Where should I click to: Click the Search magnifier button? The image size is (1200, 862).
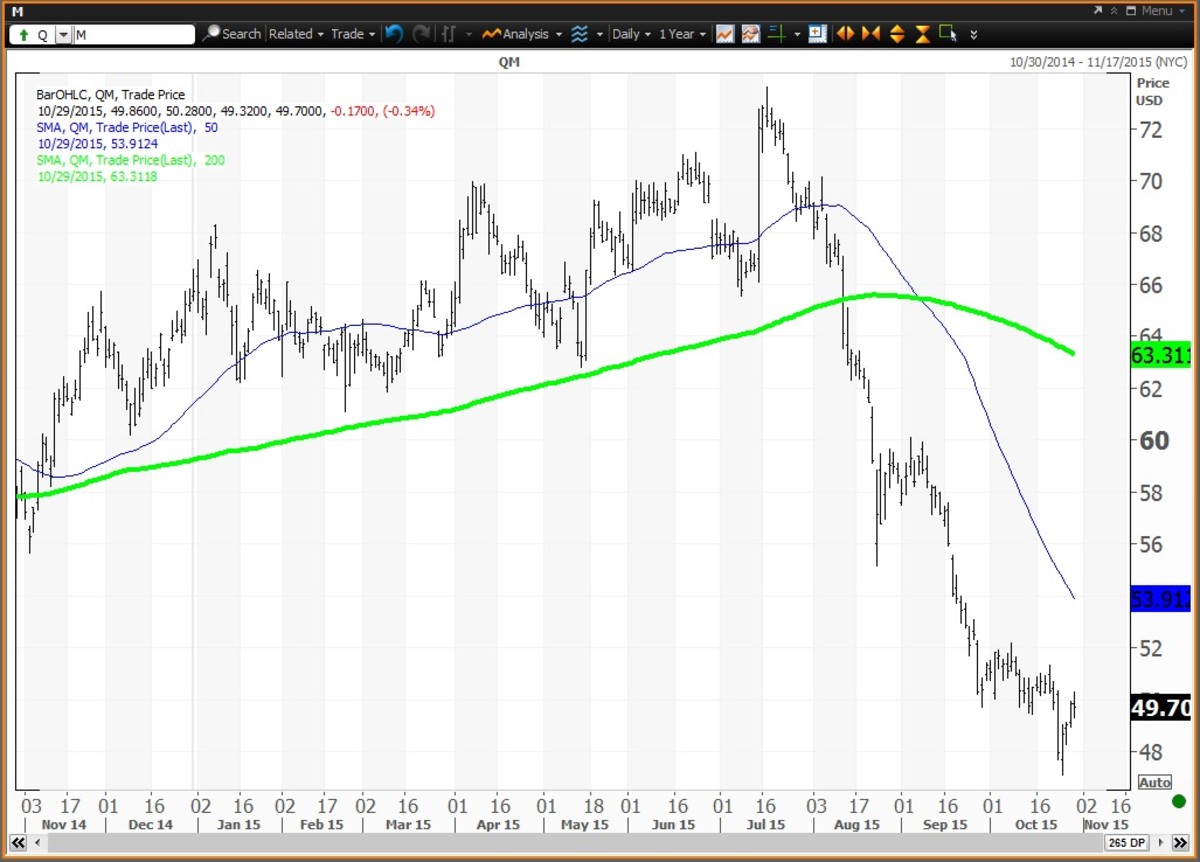coord(233,34)
